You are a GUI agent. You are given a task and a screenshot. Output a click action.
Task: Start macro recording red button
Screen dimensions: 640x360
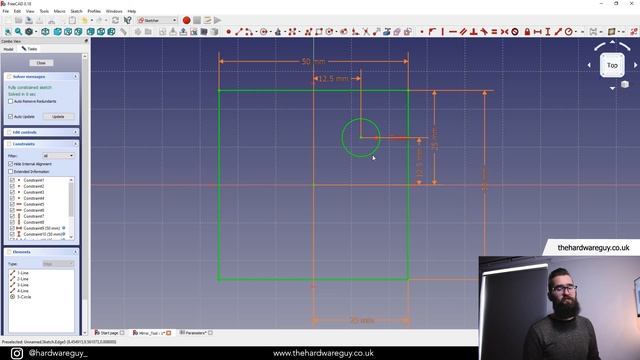coord(187,20)
